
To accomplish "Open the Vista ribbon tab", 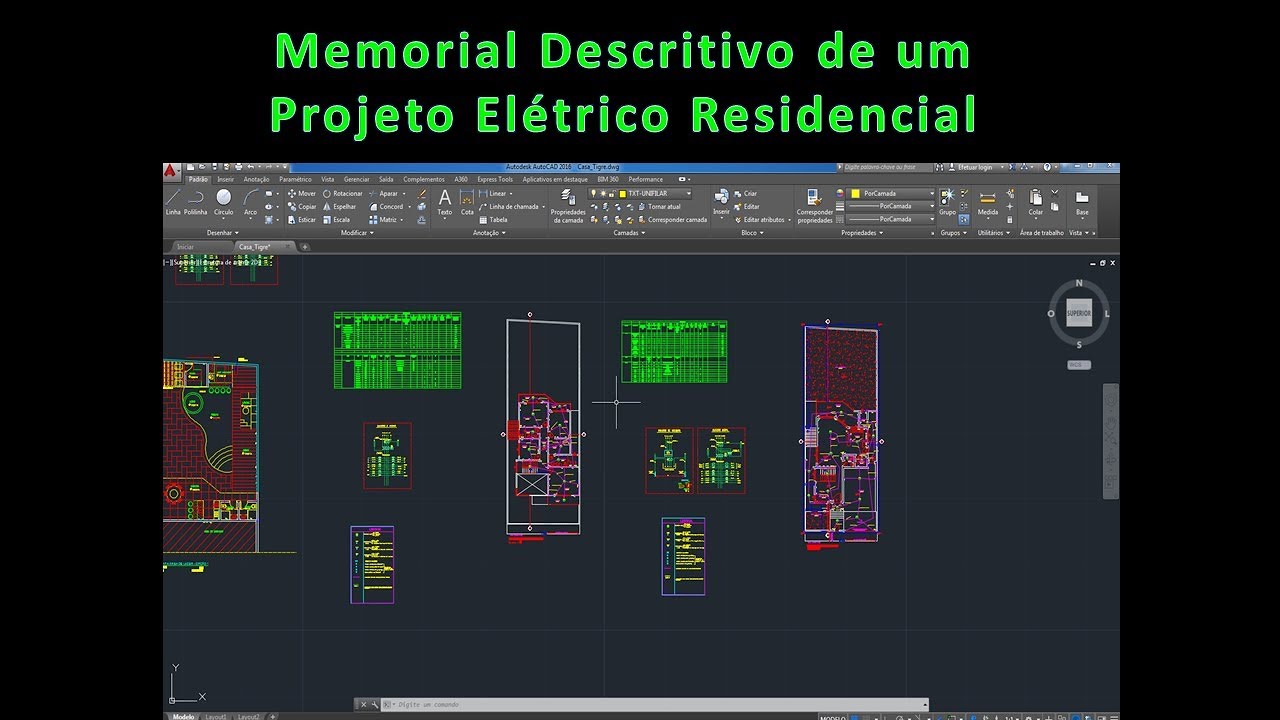I will (x=328, y=179).
